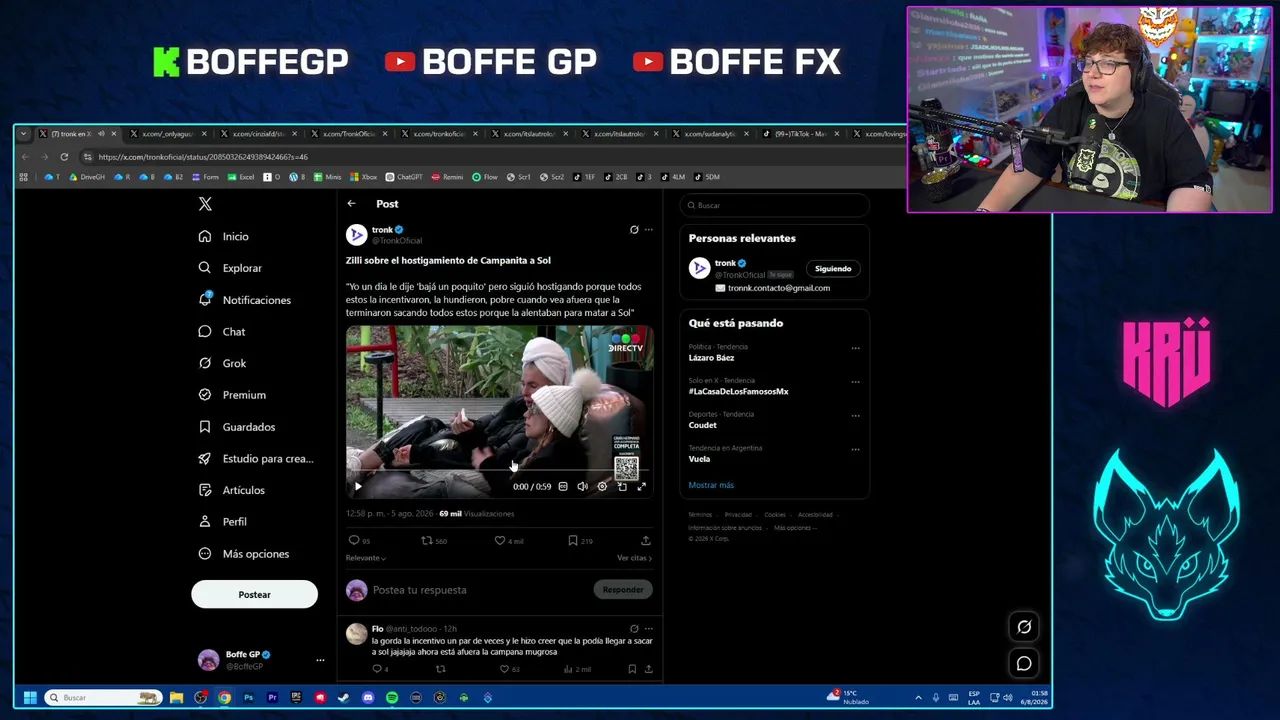Open Estudio para creadores in the sidebar
1280x720 pixels.
(x=255, y=458)
